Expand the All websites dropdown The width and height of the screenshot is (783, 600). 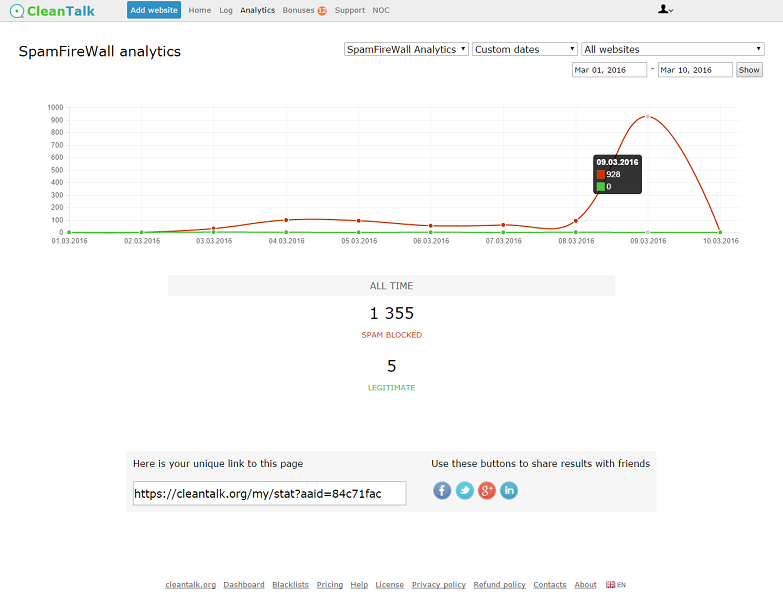pos(673,49)
